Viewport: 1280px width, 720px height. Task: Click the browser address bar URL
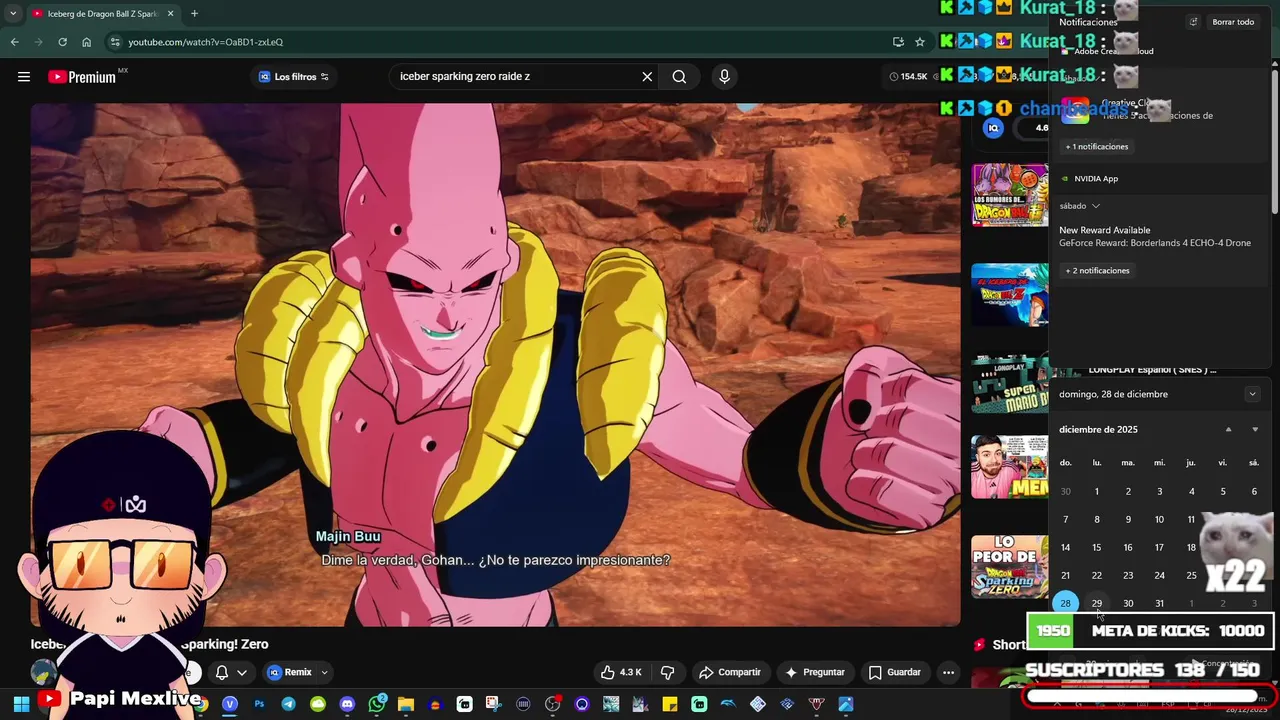pyautogui.click(x=205, y=42)
